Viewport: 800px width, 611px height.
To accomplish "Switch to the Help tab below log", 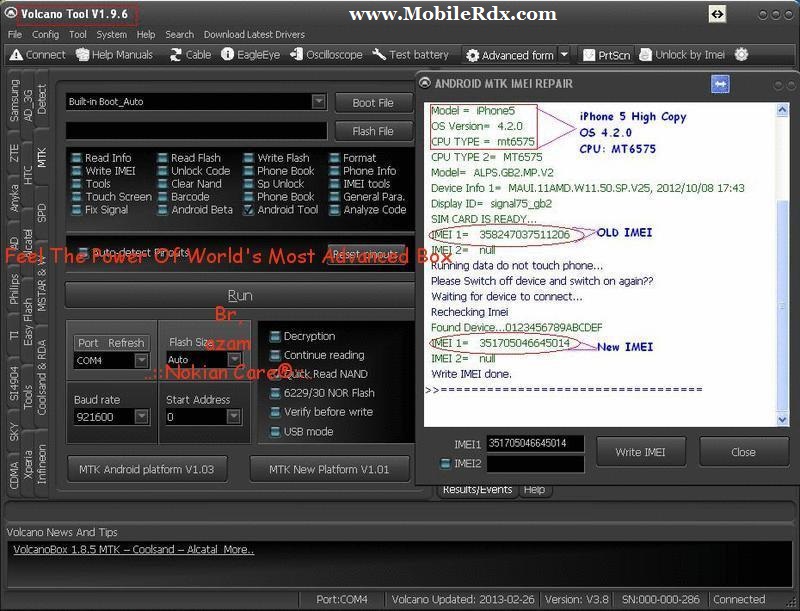I will 534,490.
